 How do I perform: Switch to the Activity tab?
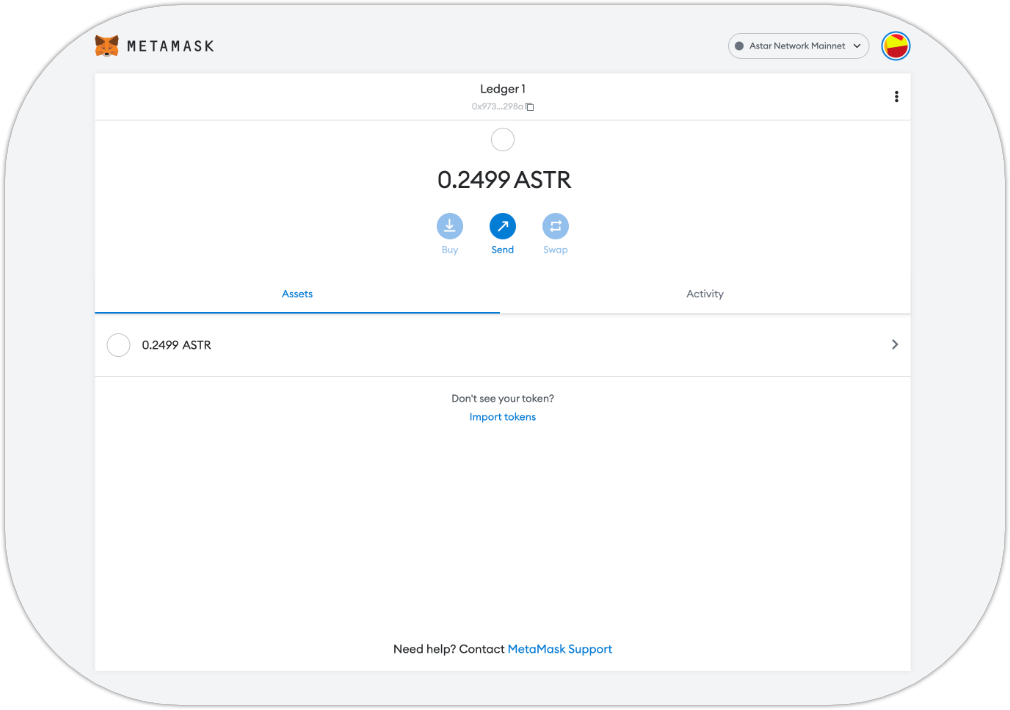(x=704, y=294)
